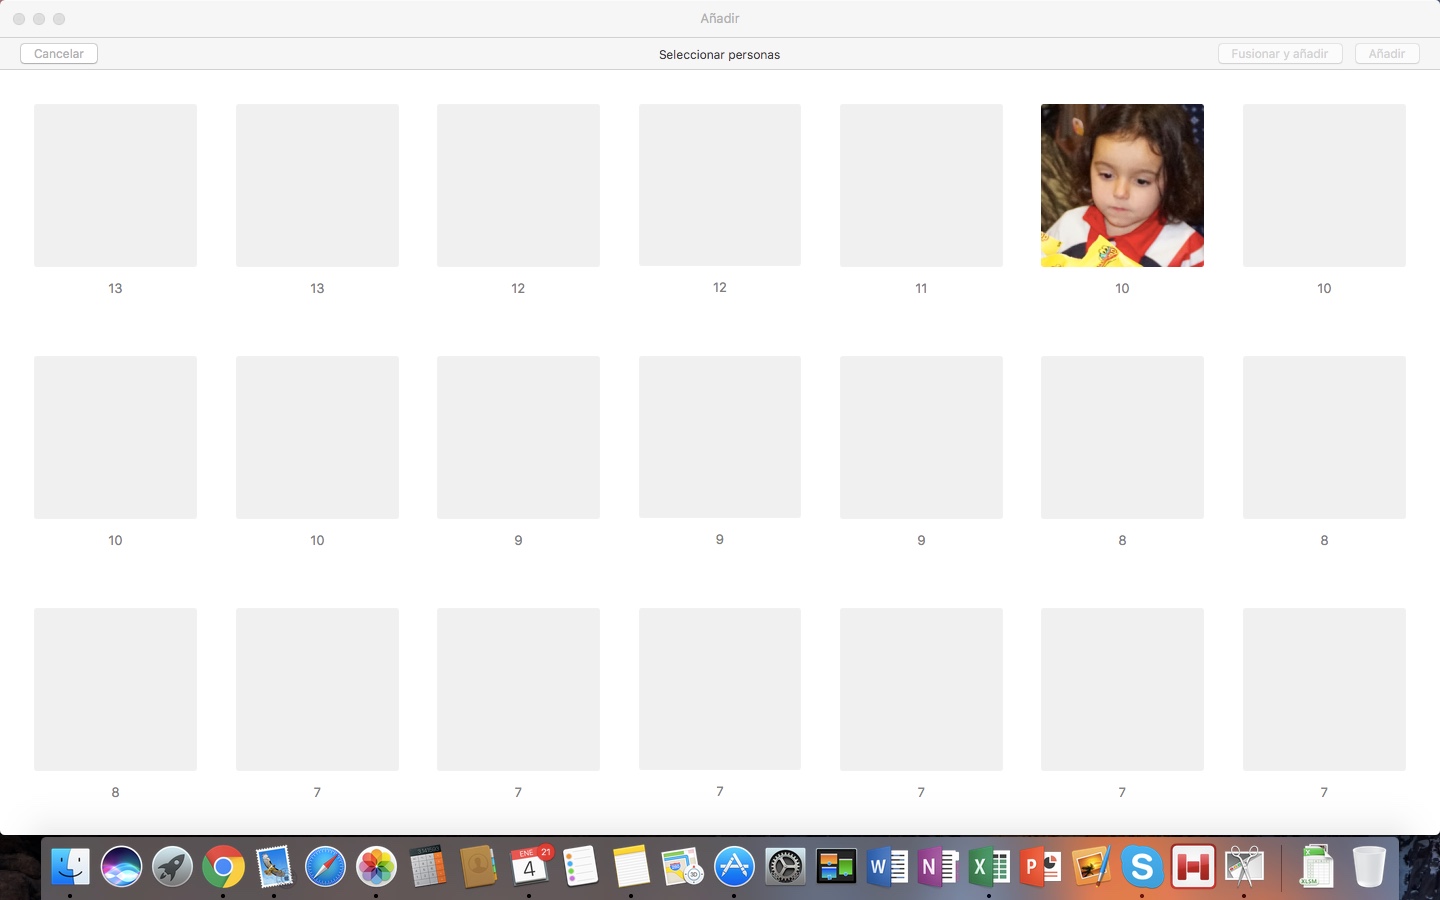1440x900 pixels.
Task: Open Finder from the dock
Action: point(70,867)
